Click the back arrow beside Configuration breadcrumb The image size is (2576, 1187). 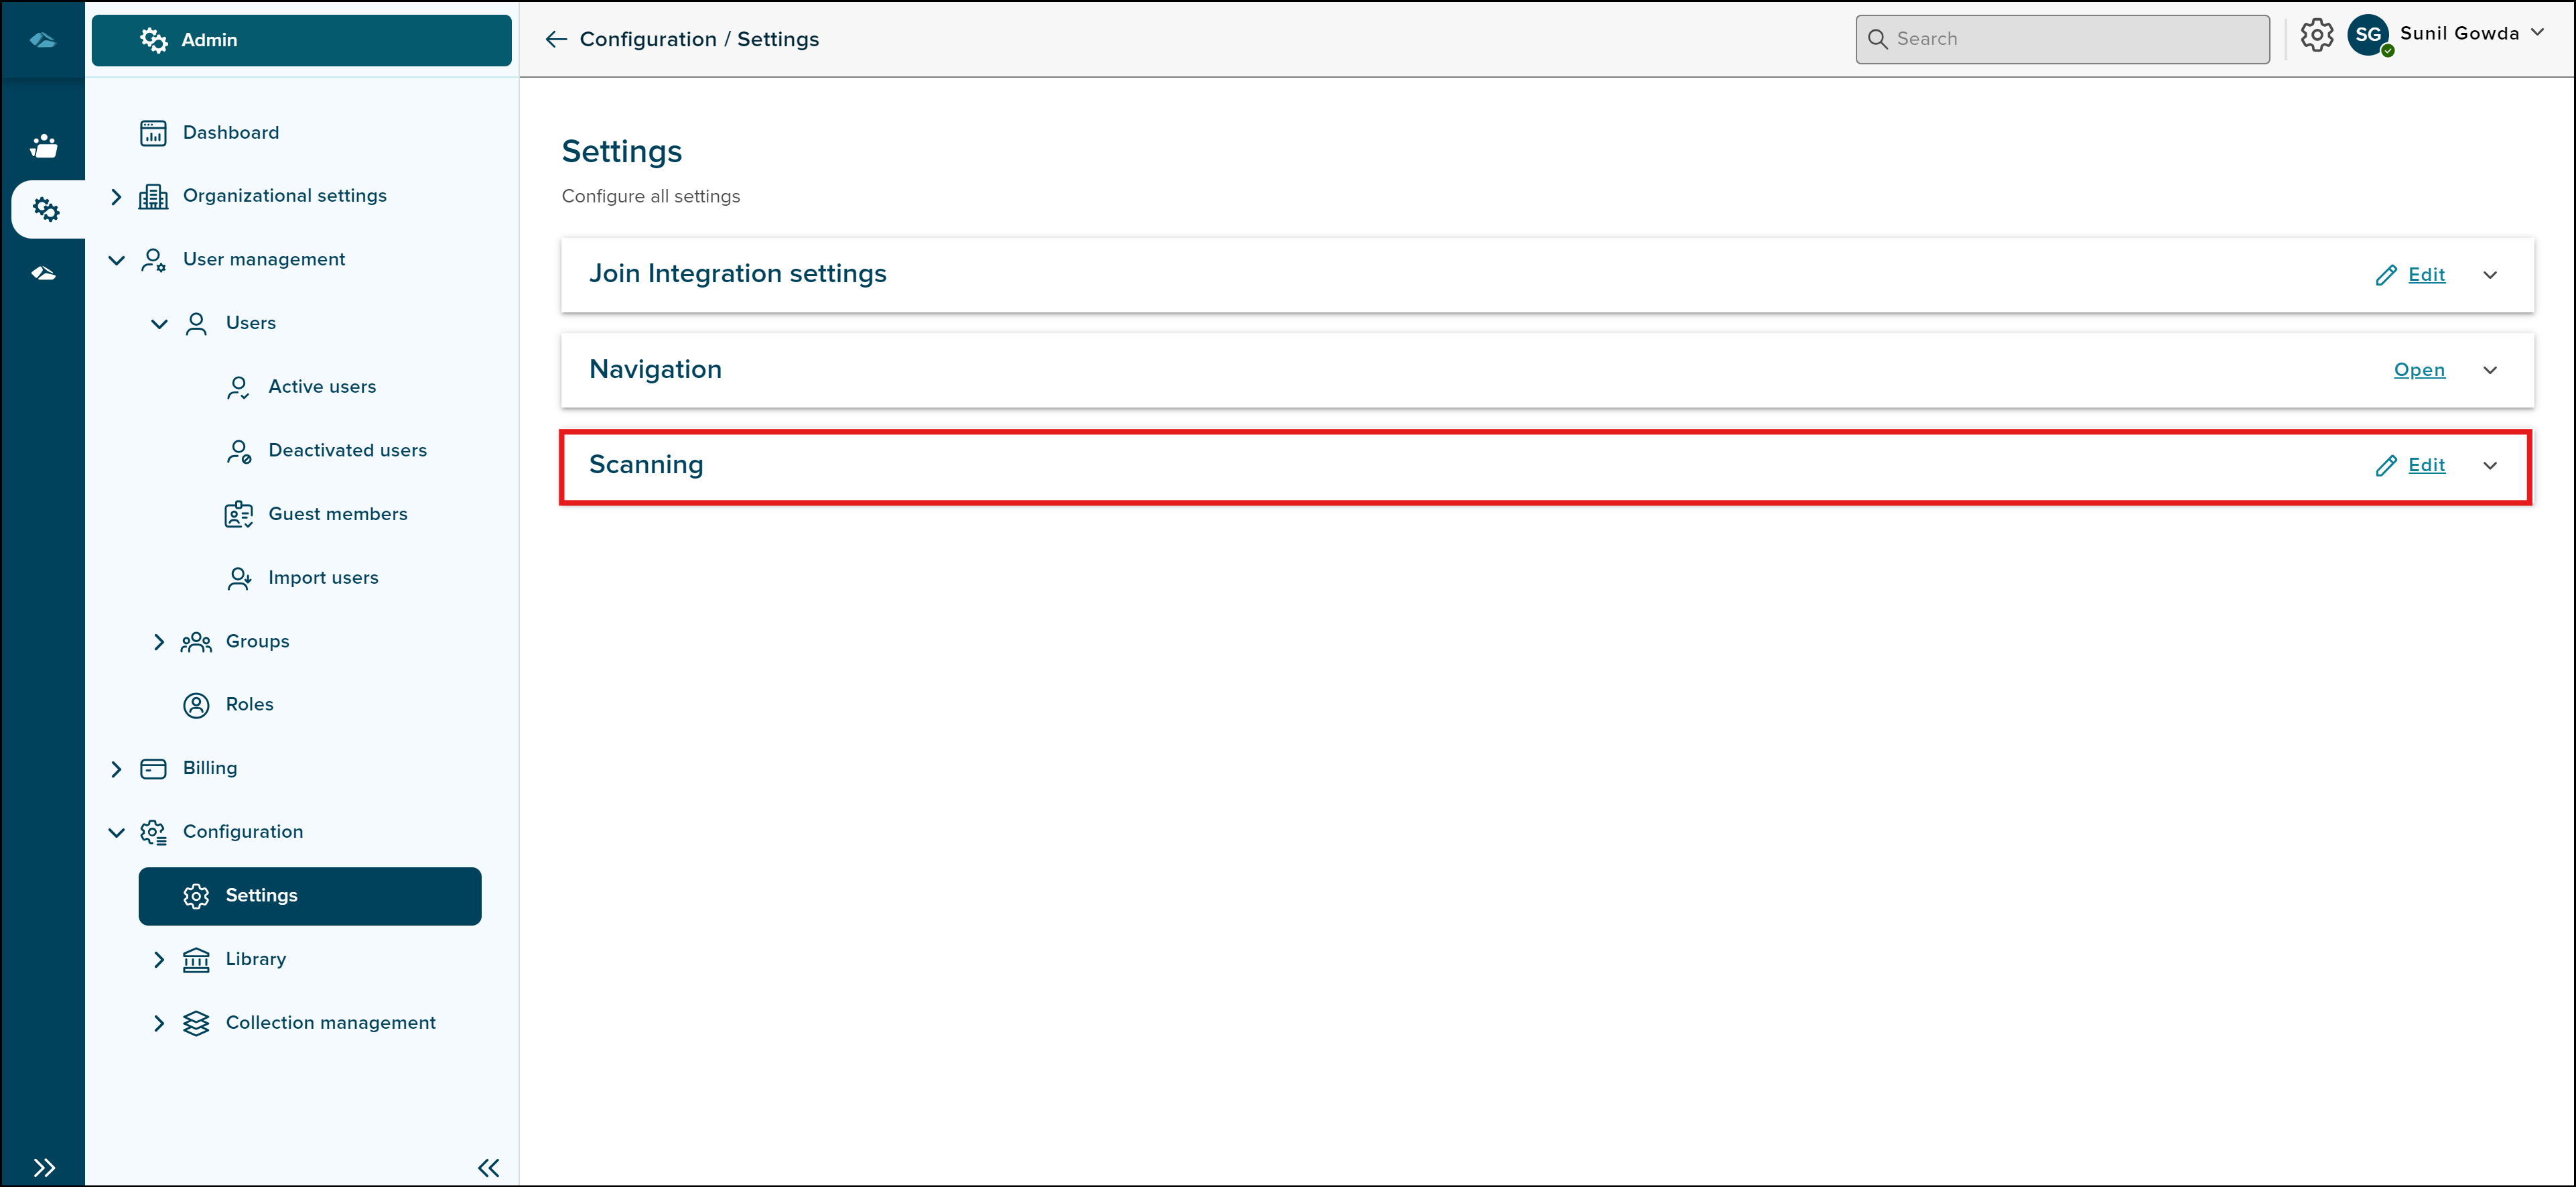click(556, 39)
